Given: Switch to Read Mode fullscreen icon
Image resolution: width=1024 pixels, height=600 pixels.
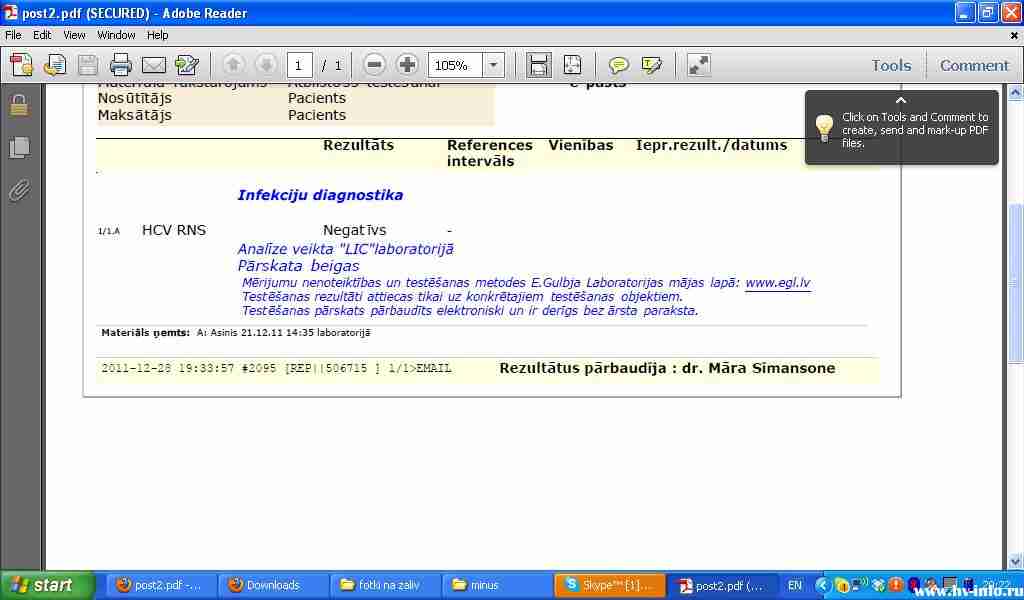Looking at the screenshot, I should [699, 65].
